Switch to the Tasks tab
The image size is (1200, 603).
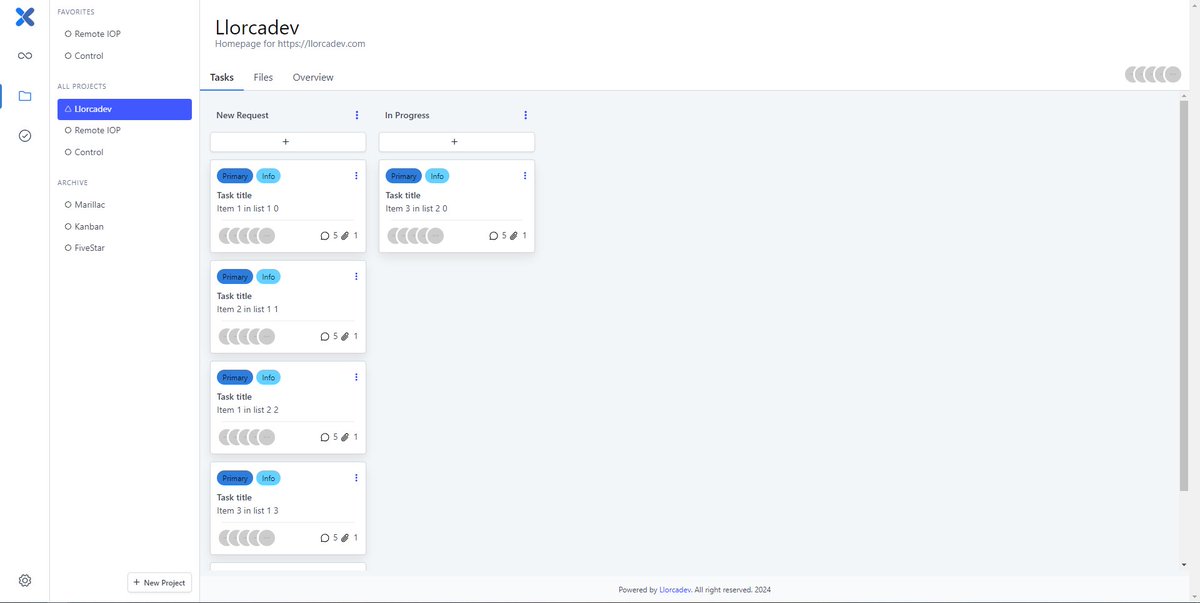point(222,77)
